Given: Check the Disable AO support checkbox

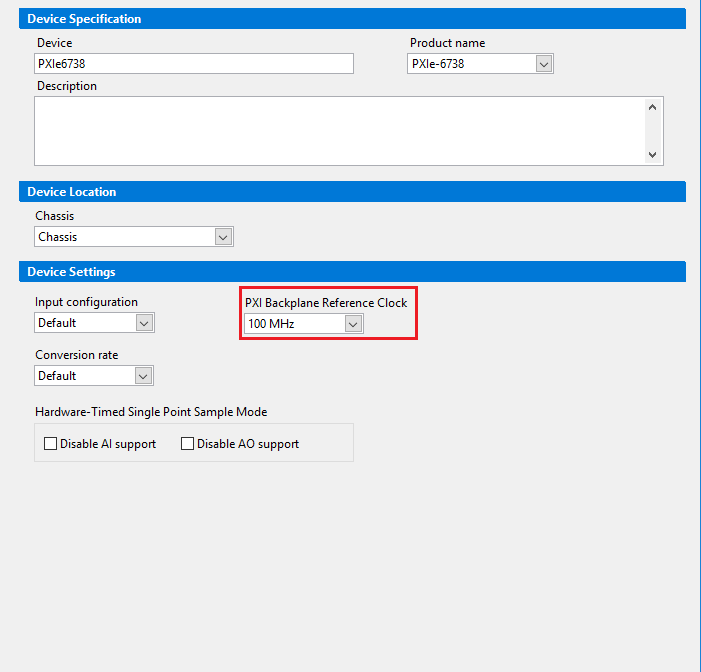Looking at the screenshot, I should 187,444.
